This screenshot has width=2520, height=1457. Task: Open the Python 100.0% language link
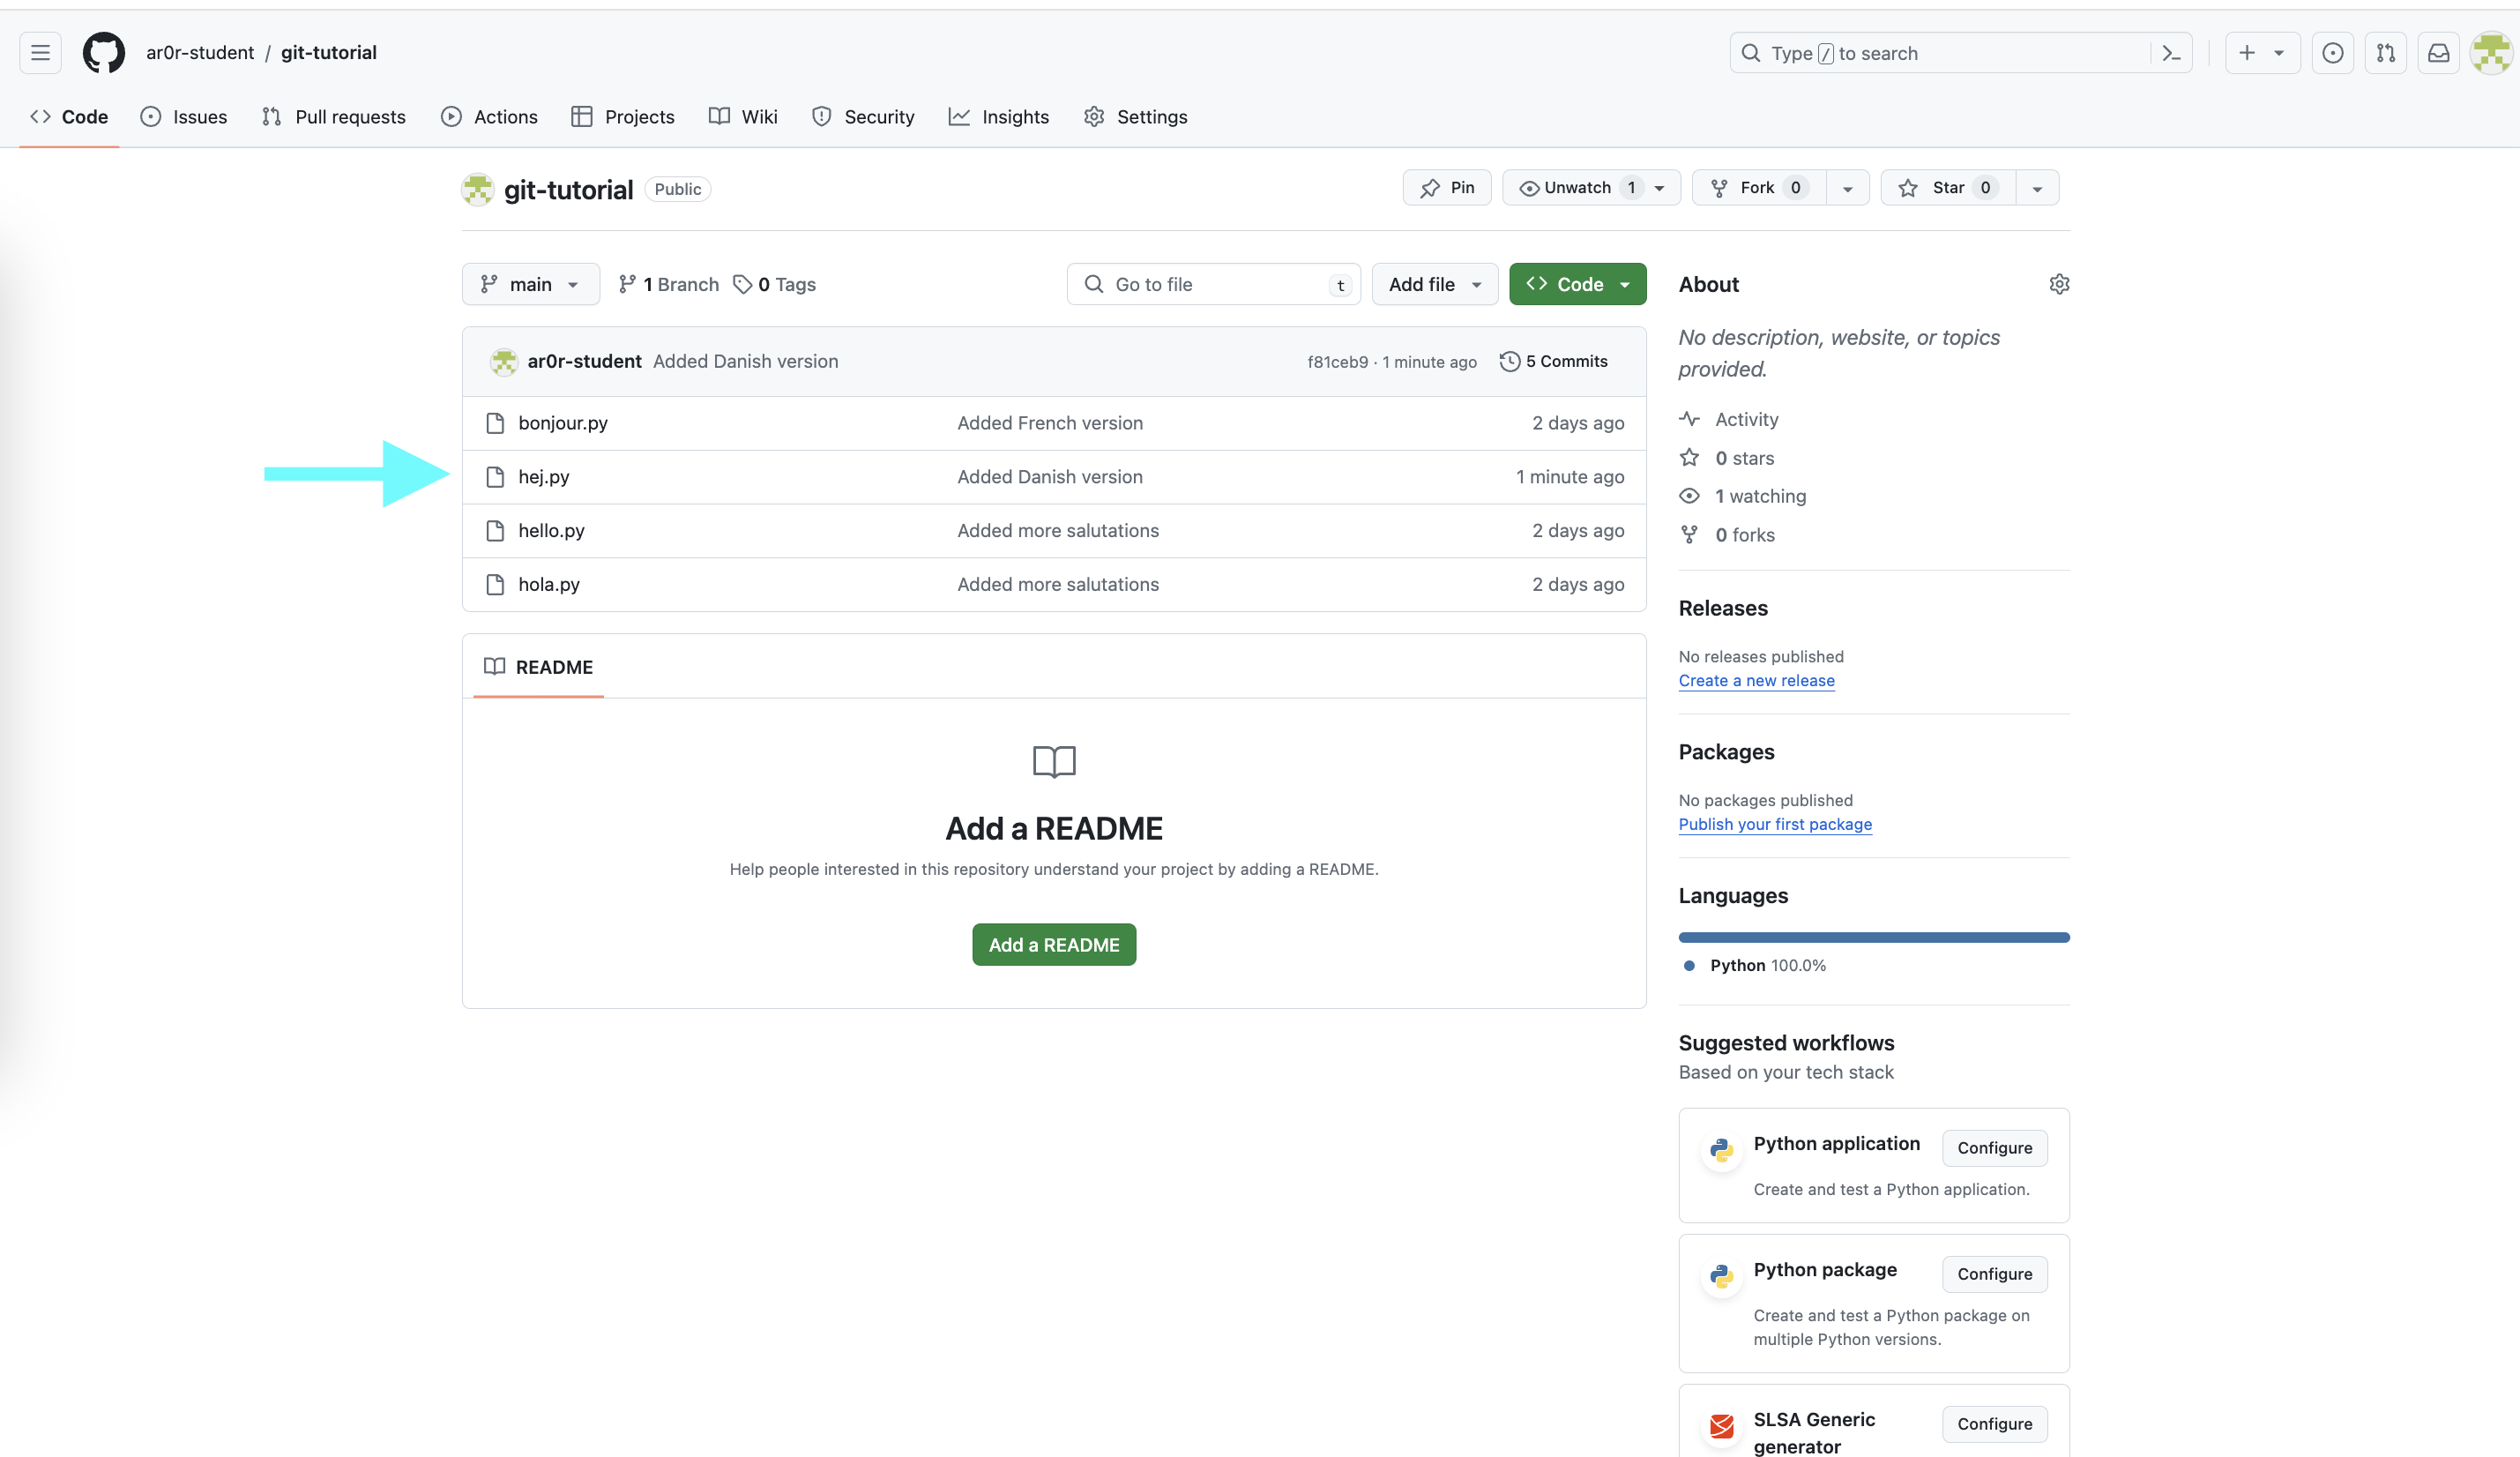(x=1755, y=966)
